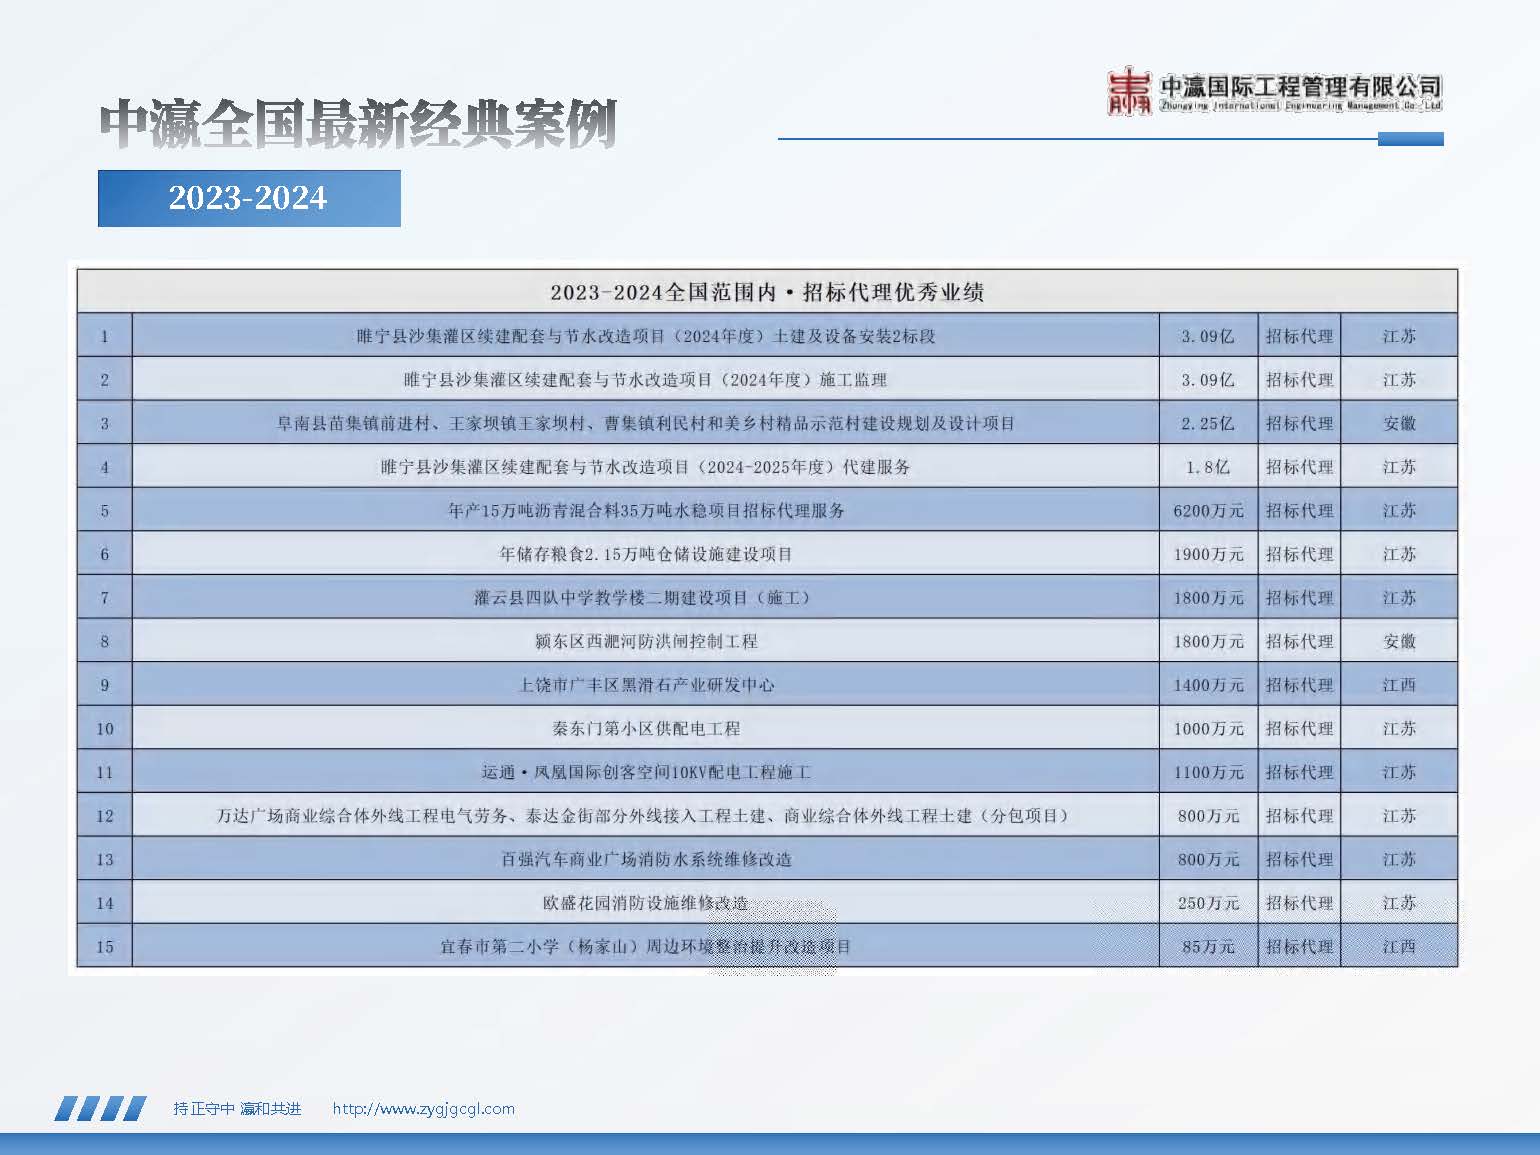Screen dimensions: 1540x1155
Task: Click the 江苏 cell in row 6
Action: tap(1399, 554)
